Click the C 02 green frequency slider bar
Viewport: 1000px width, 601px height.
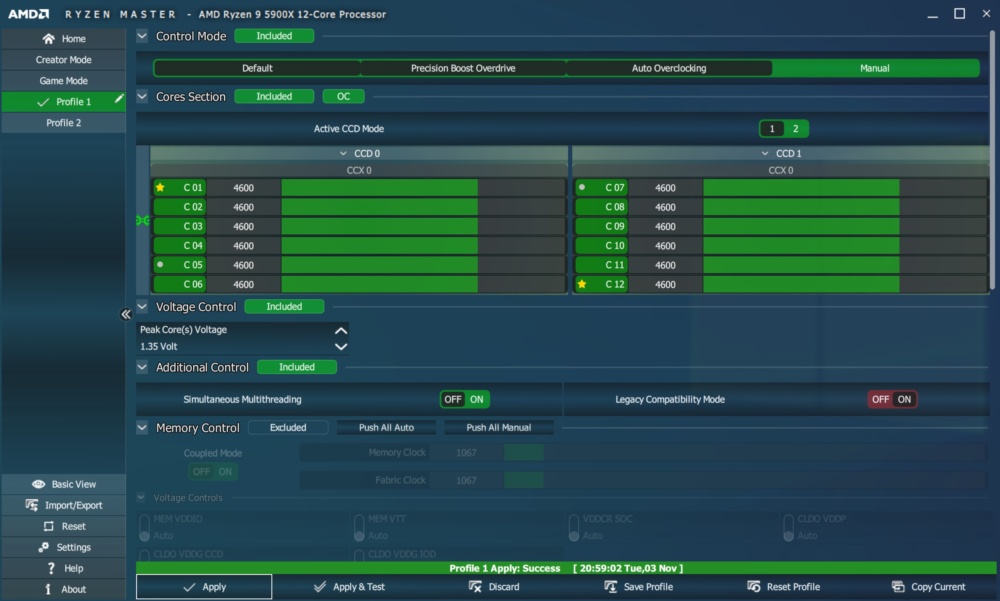click(x=379, y=207)
